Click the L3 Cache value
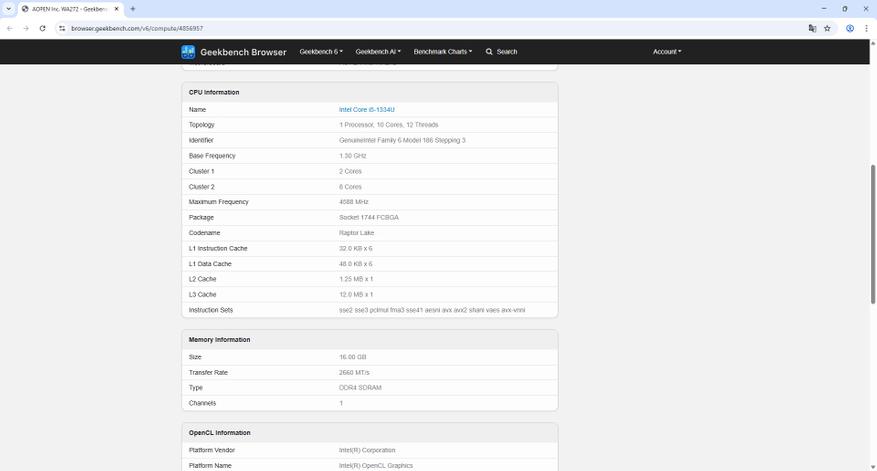 point(356,295)
